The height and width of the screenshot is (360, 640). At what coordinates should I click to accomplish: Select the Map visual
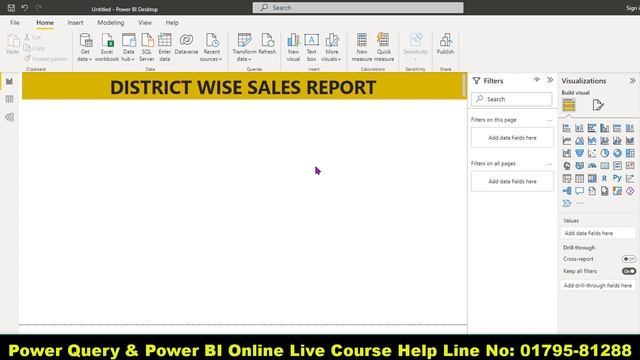coord(567,166)
